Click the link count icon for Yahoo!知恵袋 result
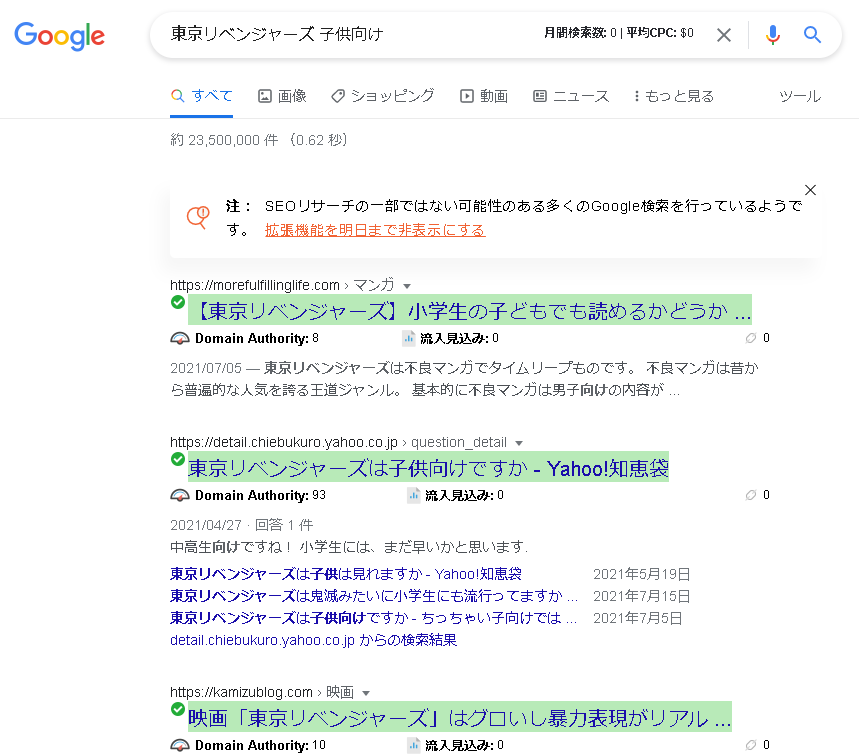Viewport: 859px width, 754px height. coord(751,495)
